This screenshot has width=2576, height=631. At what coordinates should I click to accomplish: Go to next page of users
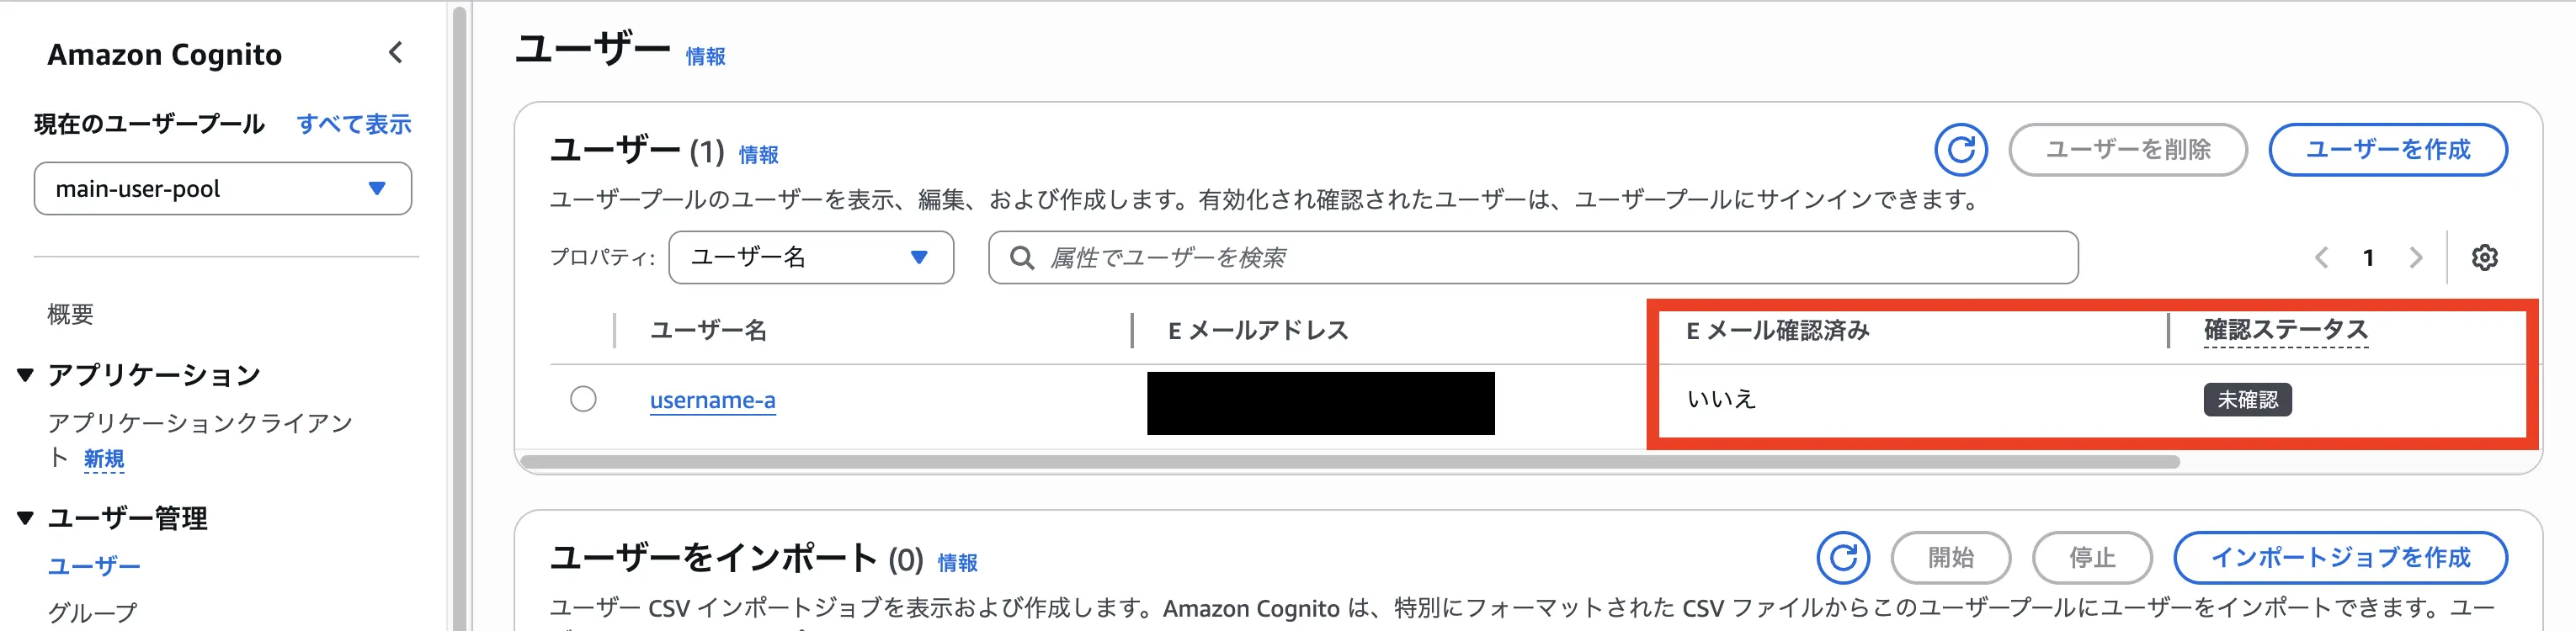coord(2416,258)
